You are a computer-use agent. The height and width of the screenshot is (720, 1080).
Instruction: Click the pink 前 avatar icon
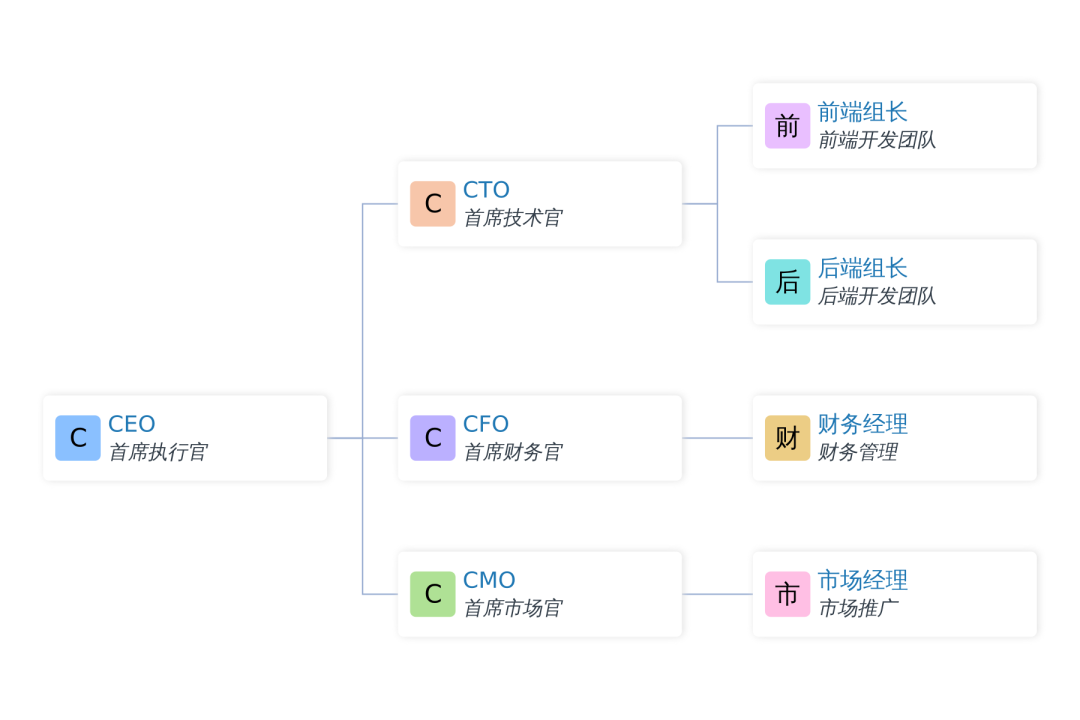(x=787, y=126)
